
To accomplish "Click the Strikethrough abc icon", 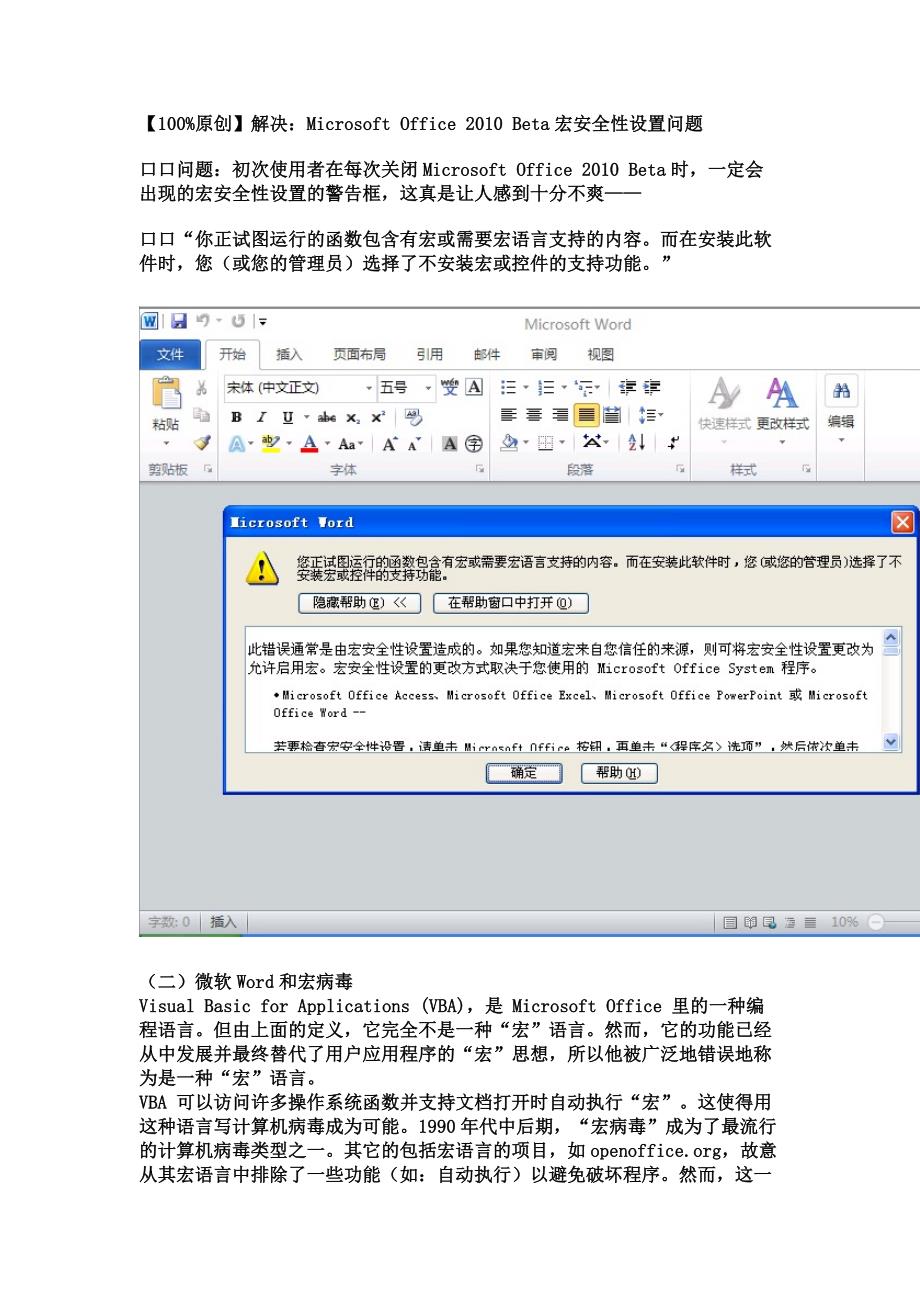I will pyautogui.click(x=327, y=418).
